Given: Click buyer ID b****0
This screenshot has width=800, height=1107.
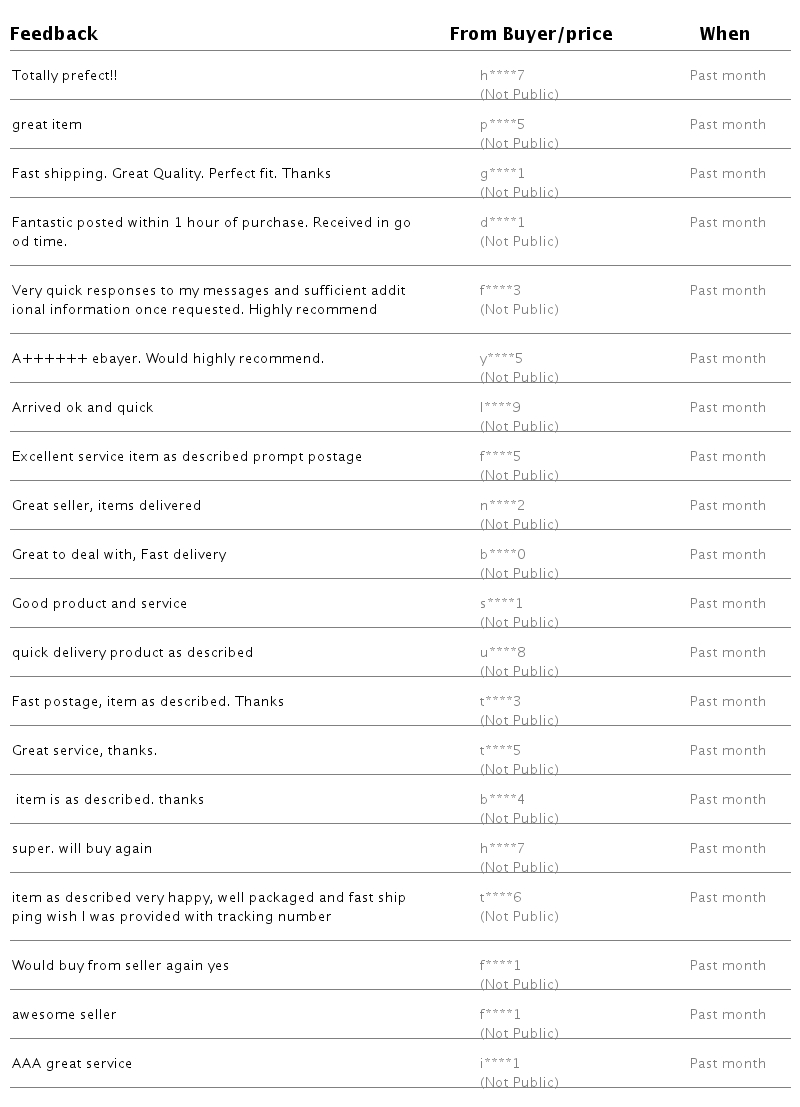Looking at the screenshot, I should pyautogui.click(x=503, y=554).
